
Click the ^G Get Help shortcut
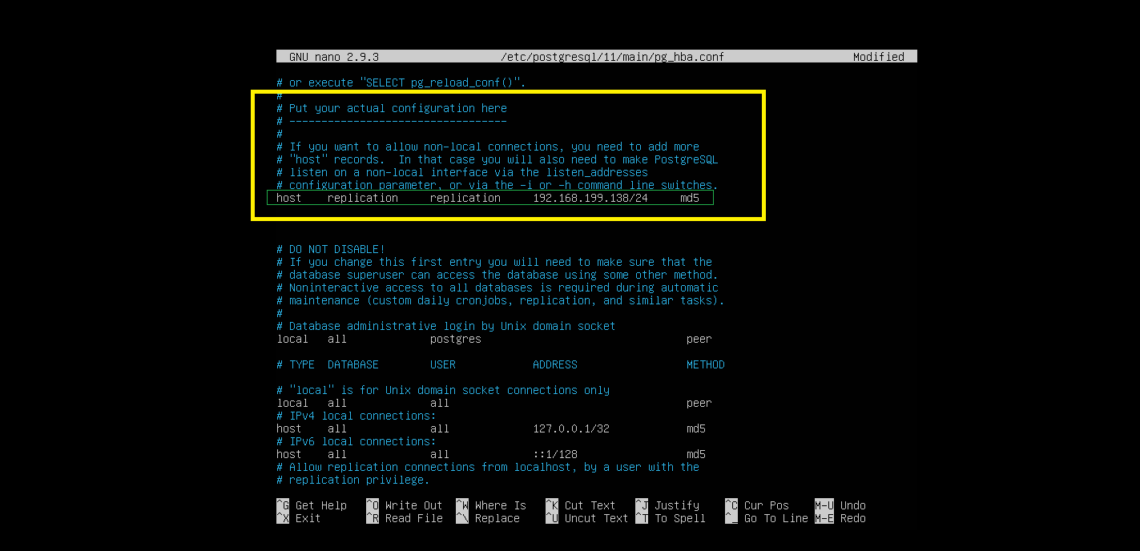click(312, 505)
